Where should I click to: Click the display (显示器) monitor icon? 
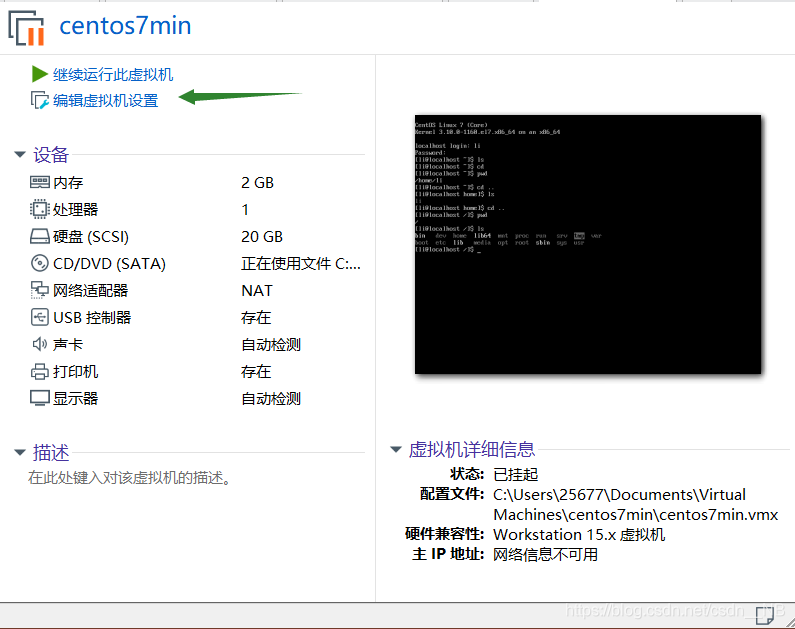[x=40, y=398]
